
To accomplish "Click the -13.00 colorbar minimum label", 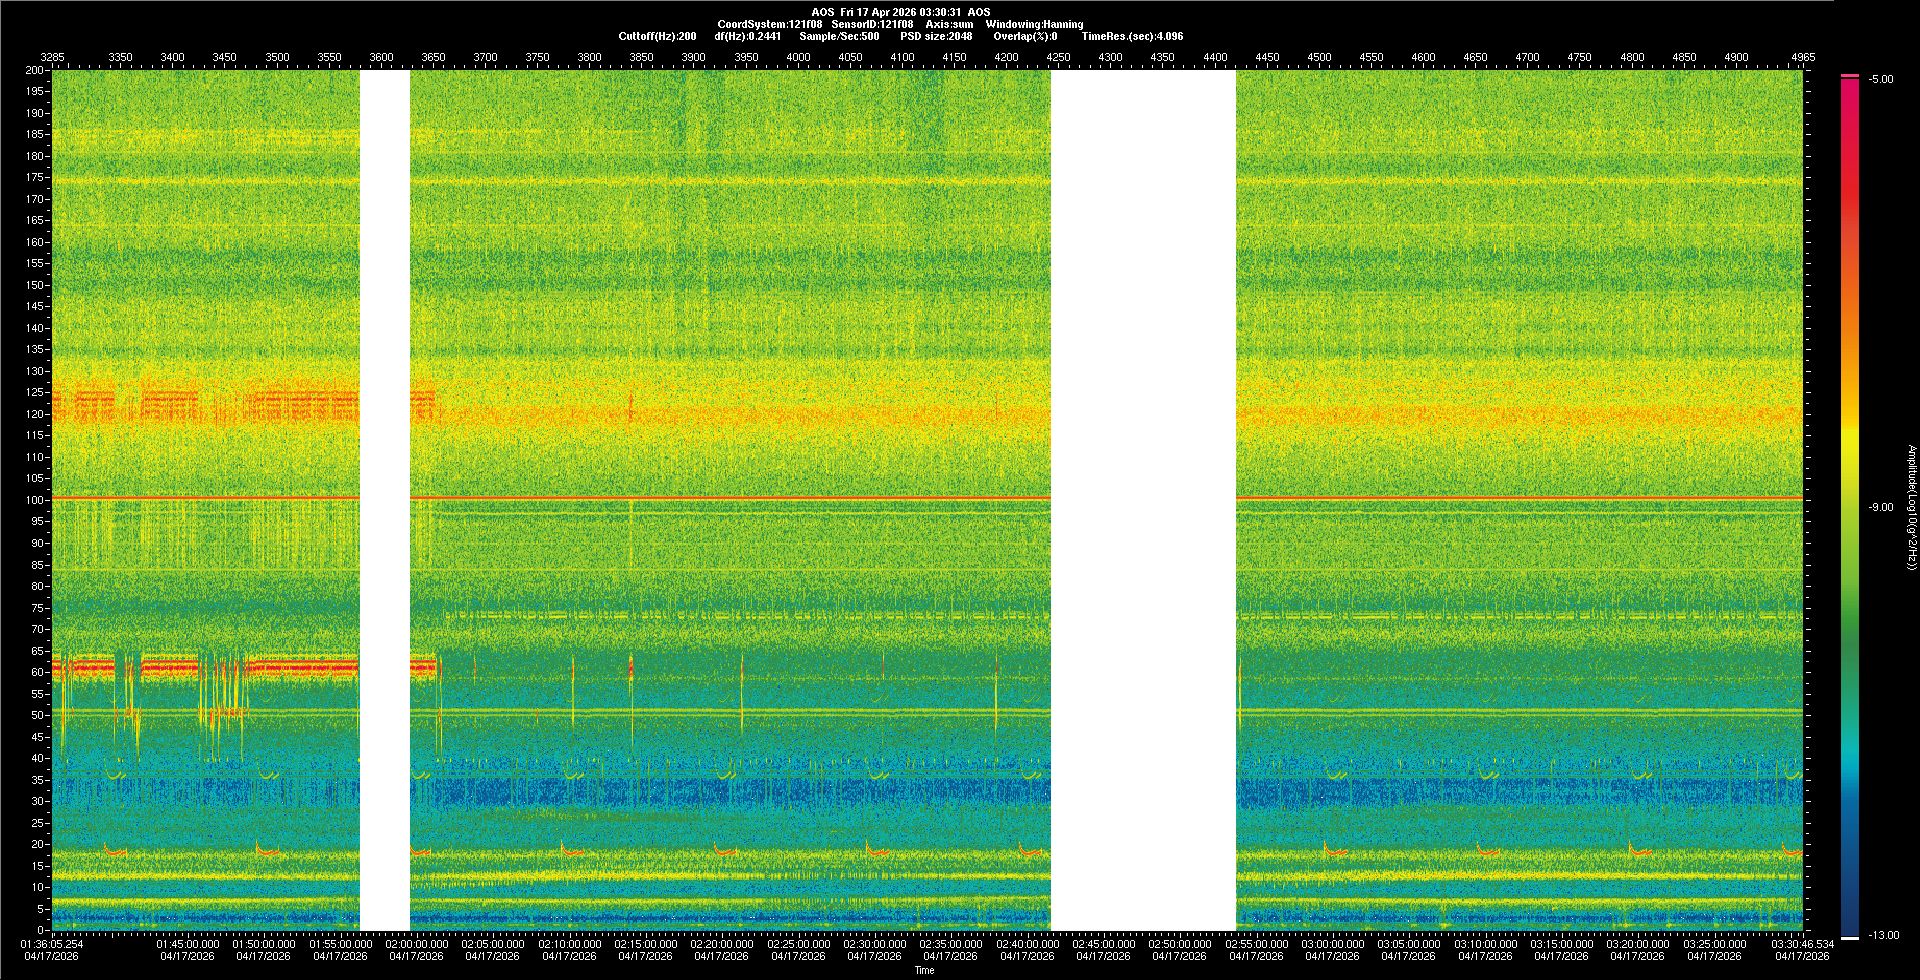I will pyautogui.click(x=1883, y=935).
